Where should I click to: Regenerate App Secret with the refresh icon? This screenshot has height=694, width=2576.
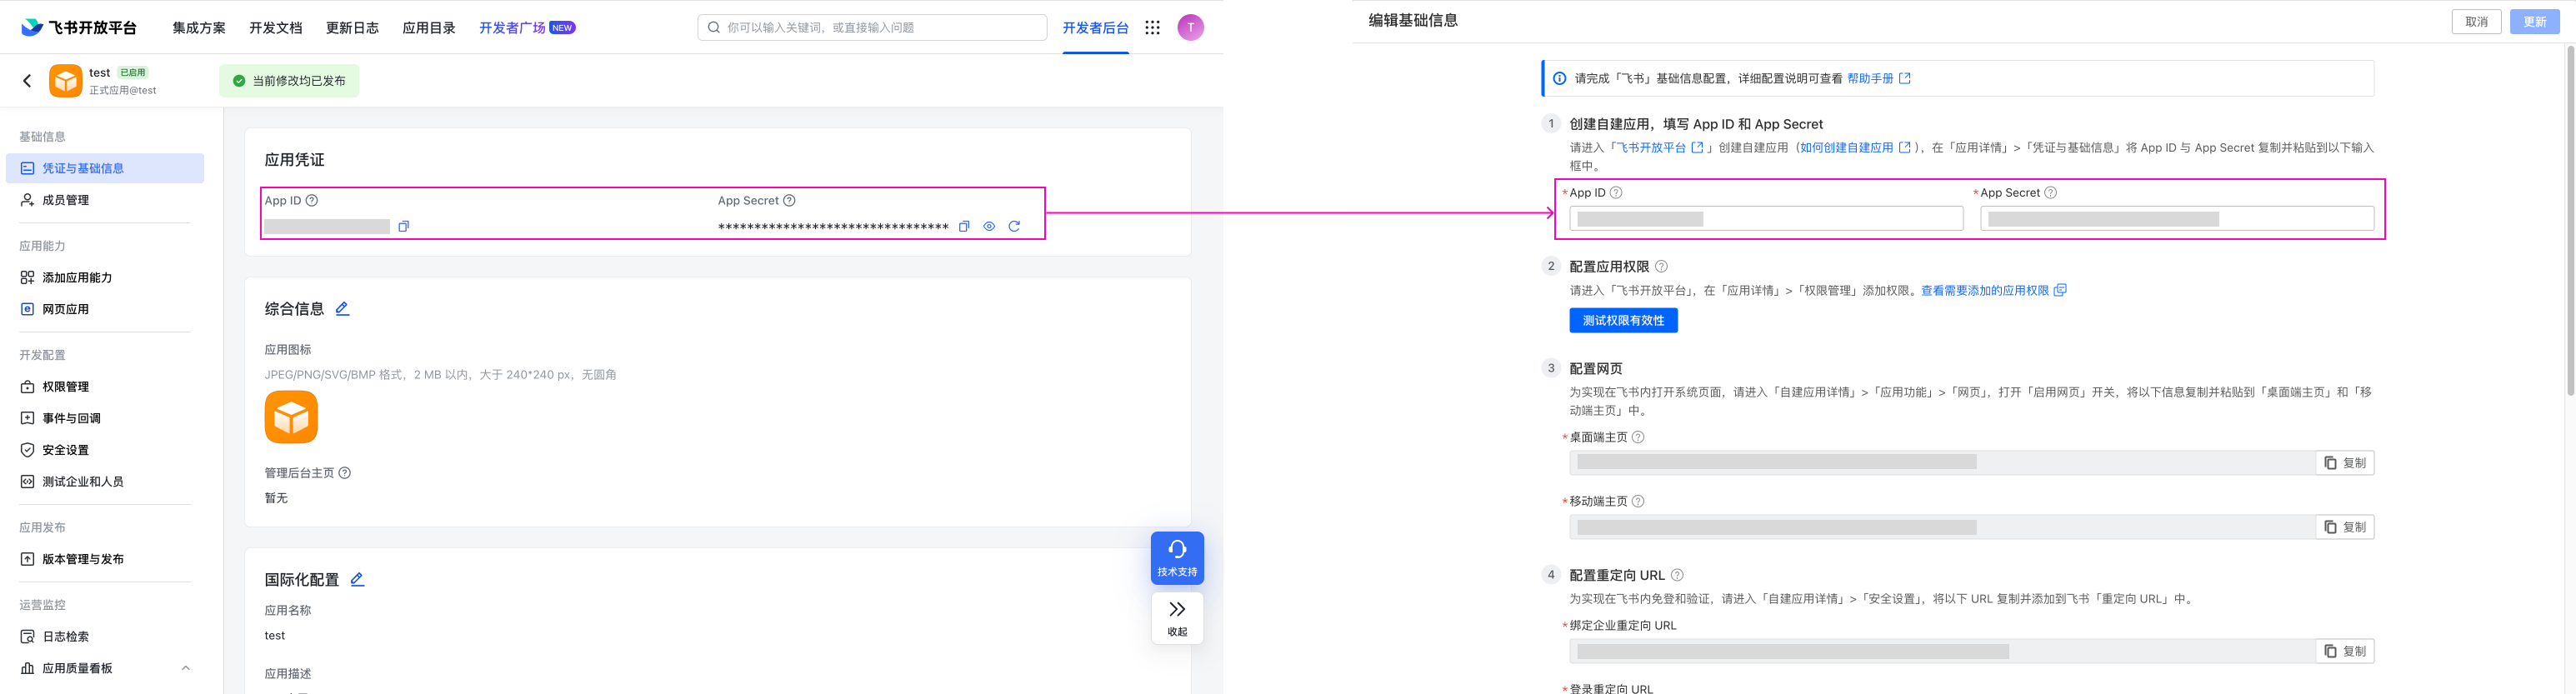click(x=1014, y=226)
